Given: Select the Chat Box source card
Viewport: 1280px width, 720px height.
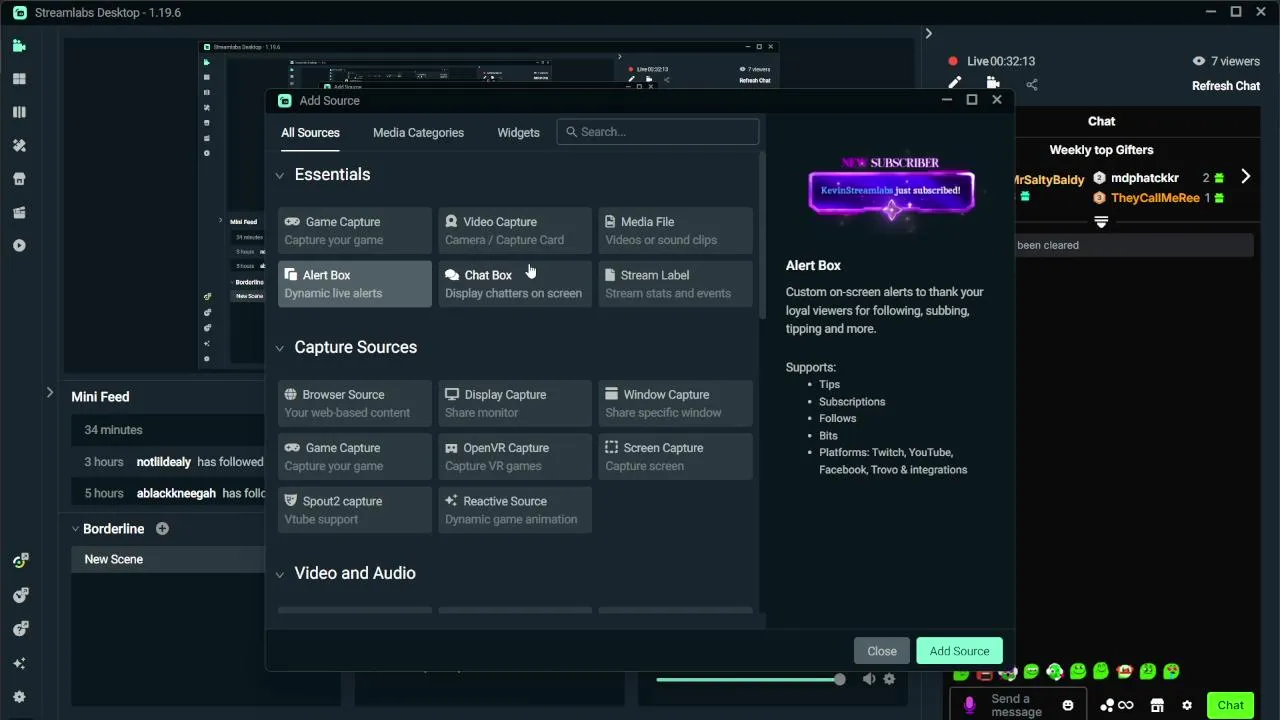Looking at the screenshot, I should 515,284.
